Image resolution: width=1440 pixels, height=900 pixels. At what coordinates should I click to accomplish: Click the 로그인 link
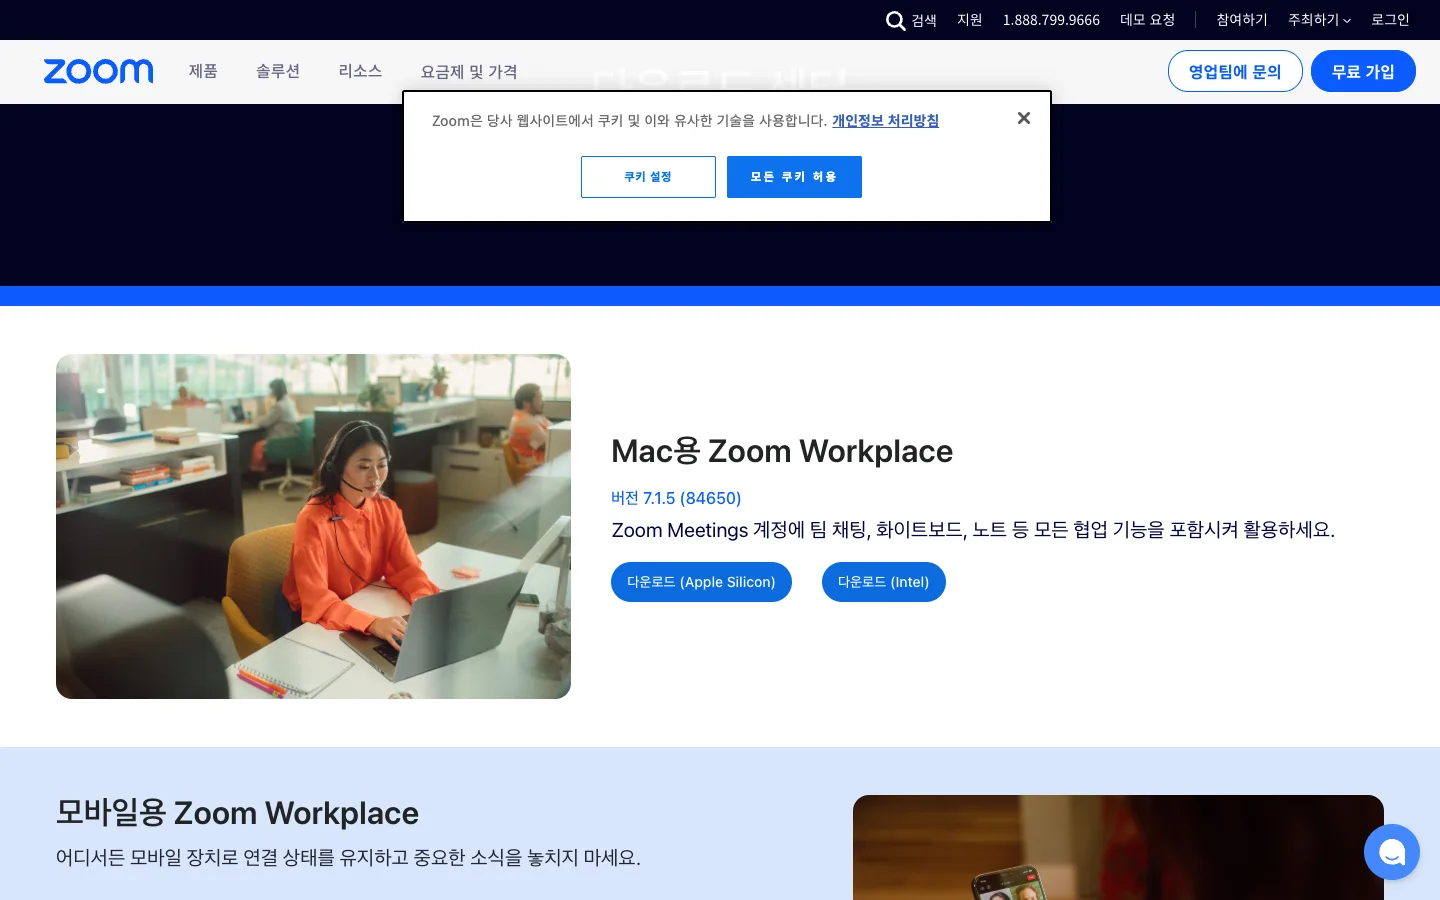click(1390, 20)
